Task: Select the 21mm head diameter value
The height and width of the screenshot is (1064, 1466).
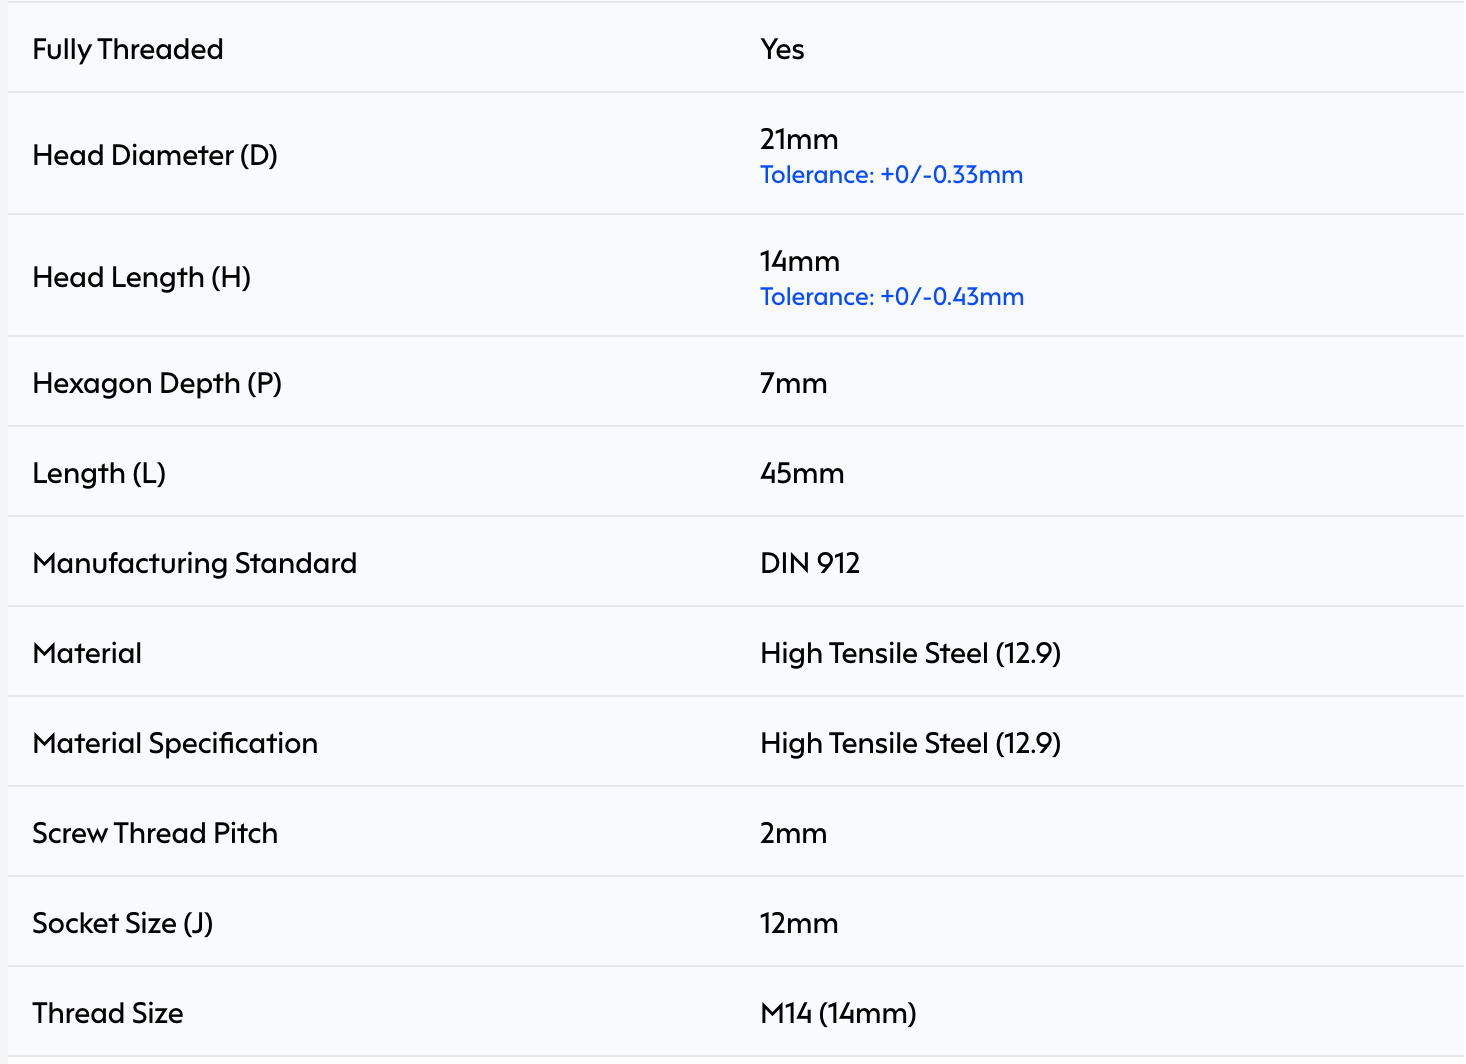Action: point(799,139)
